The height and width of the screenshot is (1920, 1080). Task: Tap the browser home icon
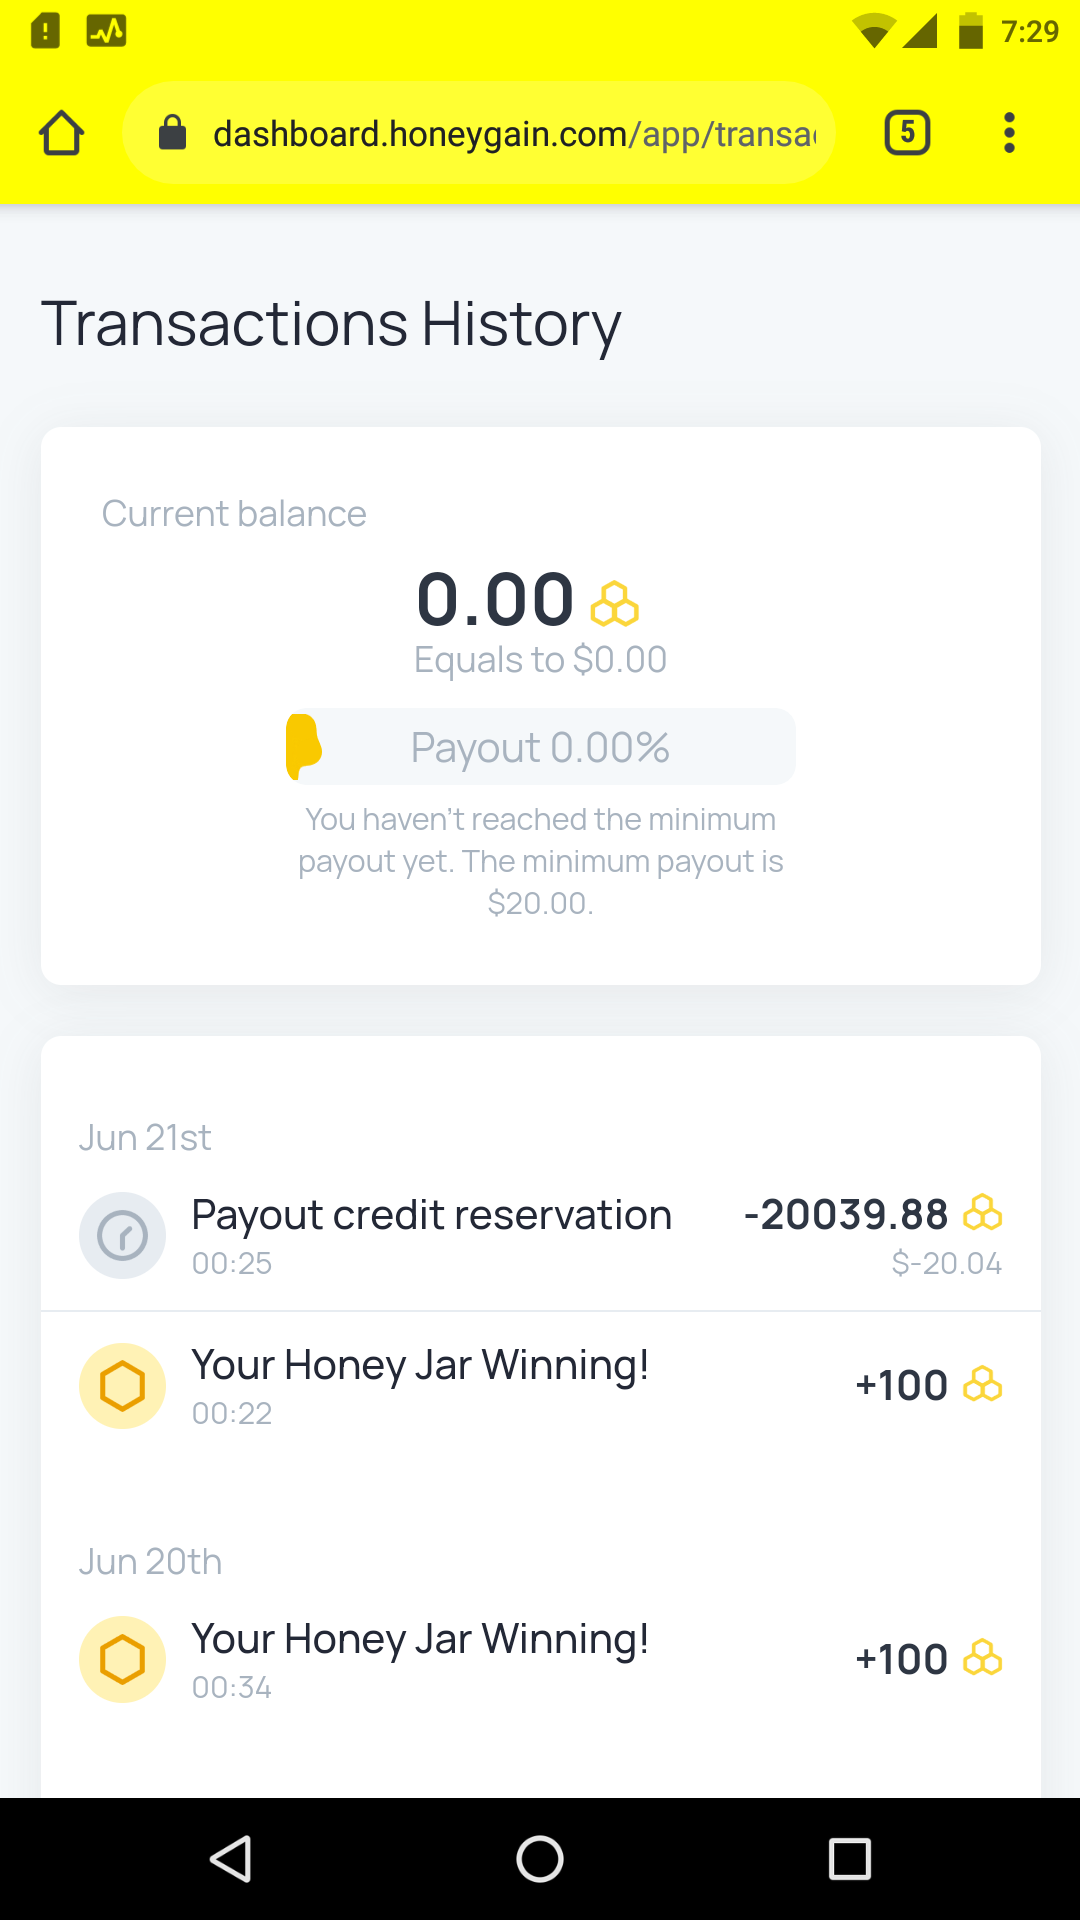(x=61, y=133)
